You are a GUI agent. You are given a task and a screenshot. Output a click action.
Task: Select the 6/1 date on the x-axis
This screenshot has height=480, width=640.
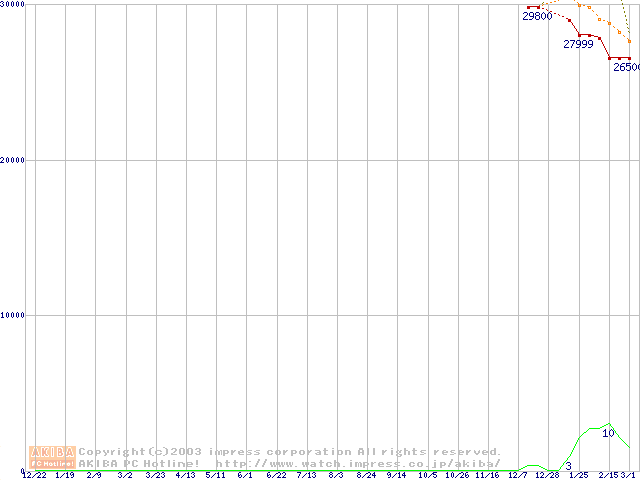pos(244,476)
